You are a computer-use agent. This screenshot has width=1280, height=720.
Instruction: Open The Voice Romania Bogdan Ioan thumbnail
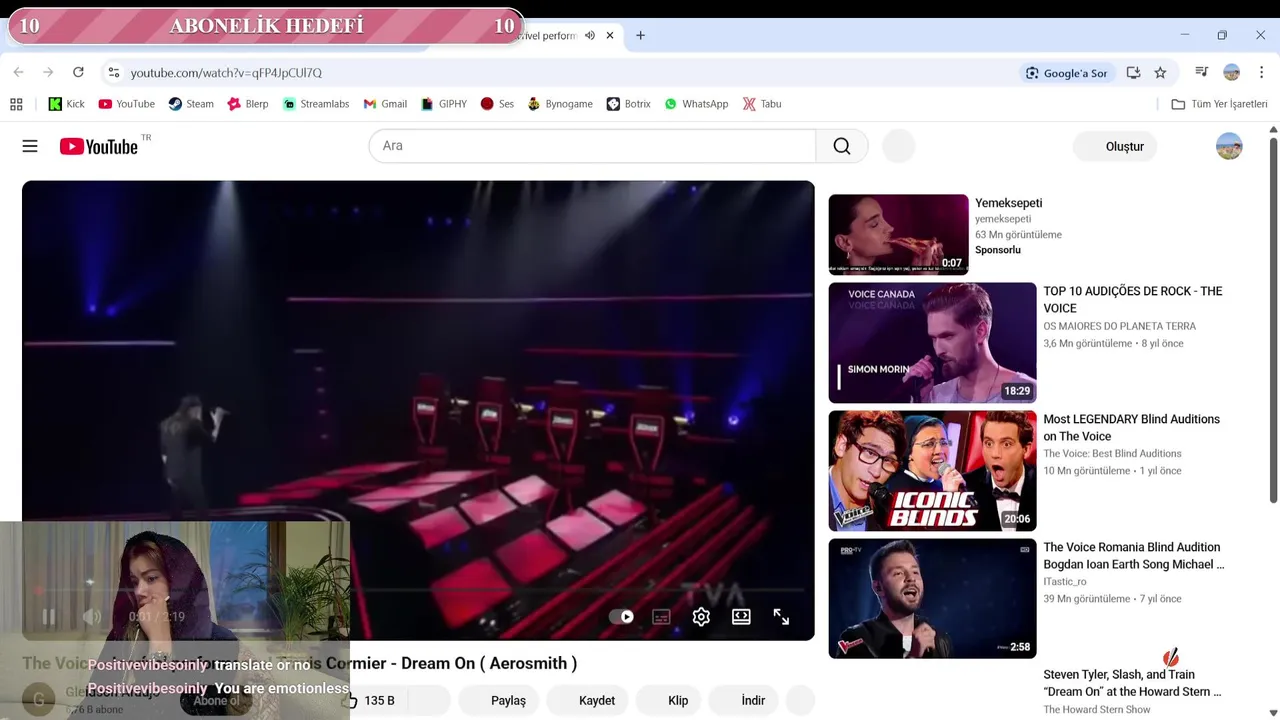click(932, 599)
